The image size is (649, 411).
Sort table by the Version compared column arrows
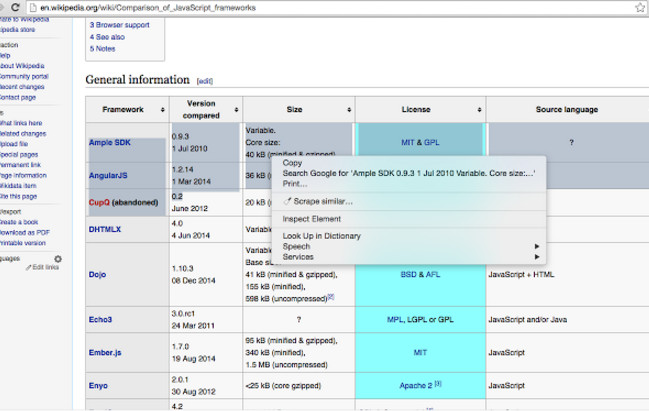coord(236,110)
